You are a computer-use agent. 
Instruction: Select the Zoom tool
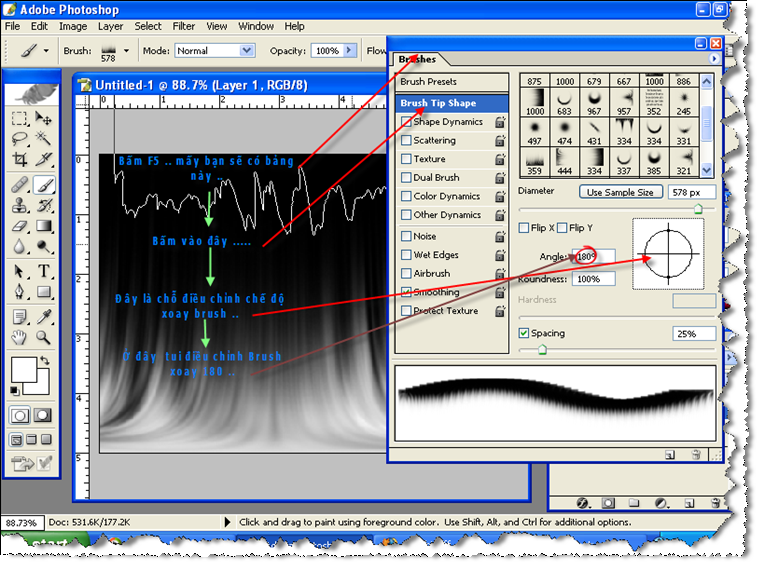pos(43,337)
